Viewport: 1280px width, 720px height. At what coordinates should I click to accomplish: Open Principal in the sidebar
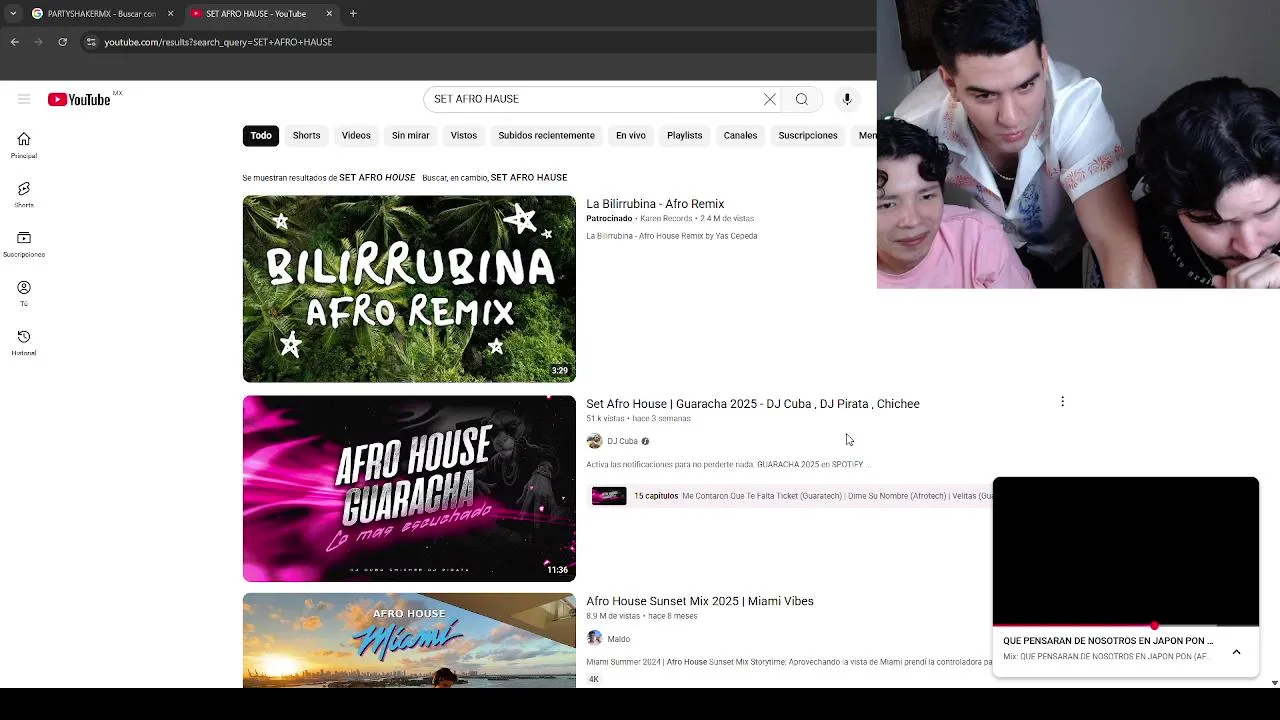24,145
